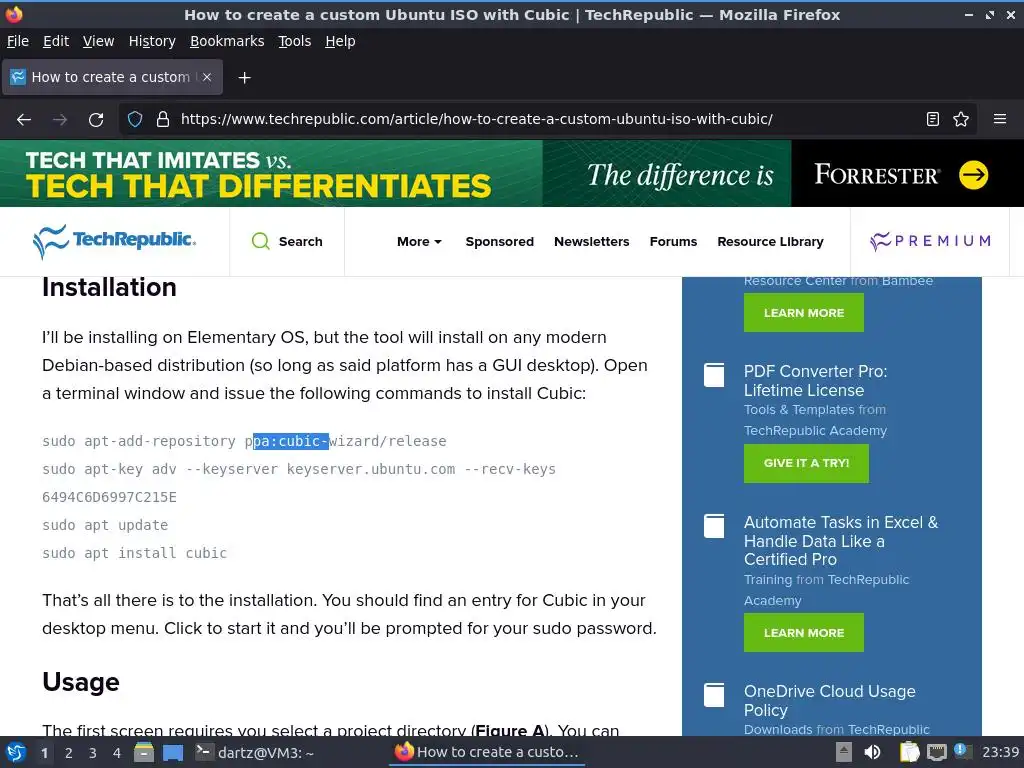Switch to workspace 3

[93, 753]
